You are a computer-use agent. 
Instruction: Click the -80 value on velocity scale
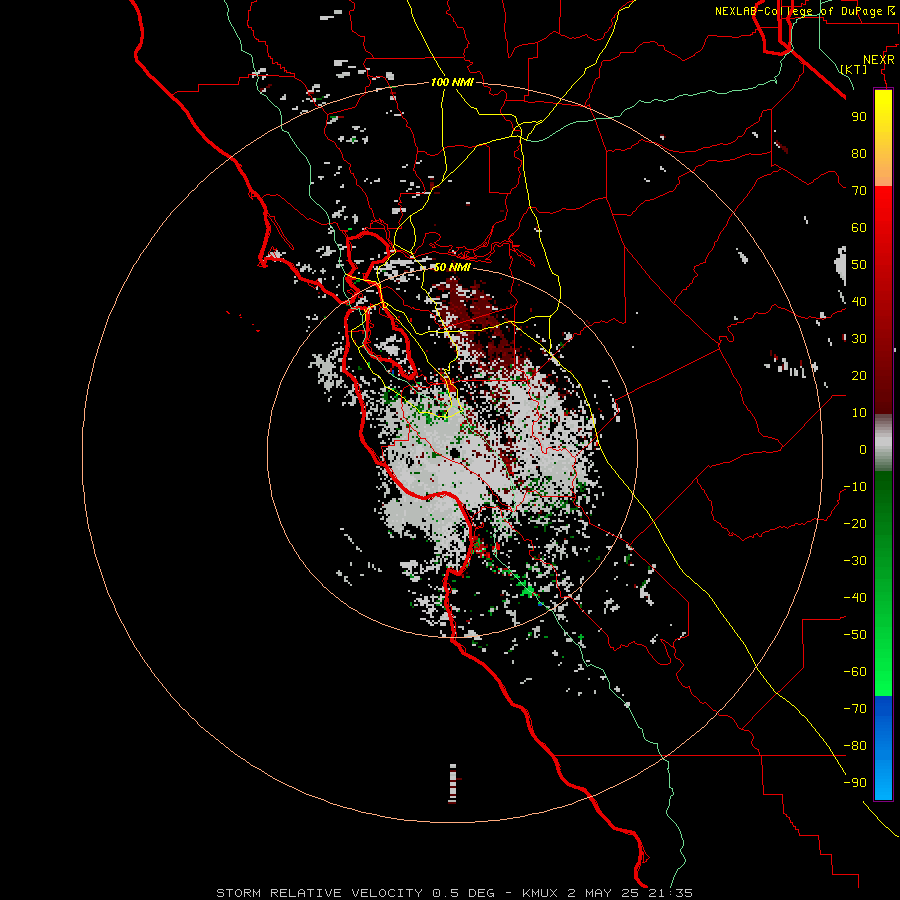855,746
